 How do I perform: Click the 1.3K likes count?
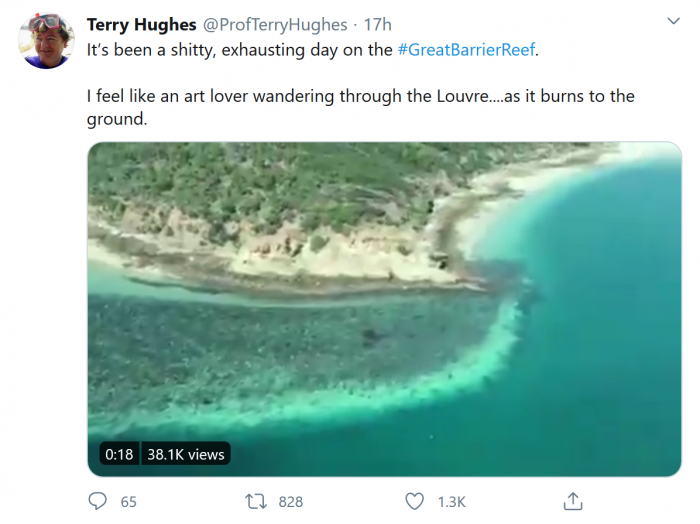[x=452, y=502]
